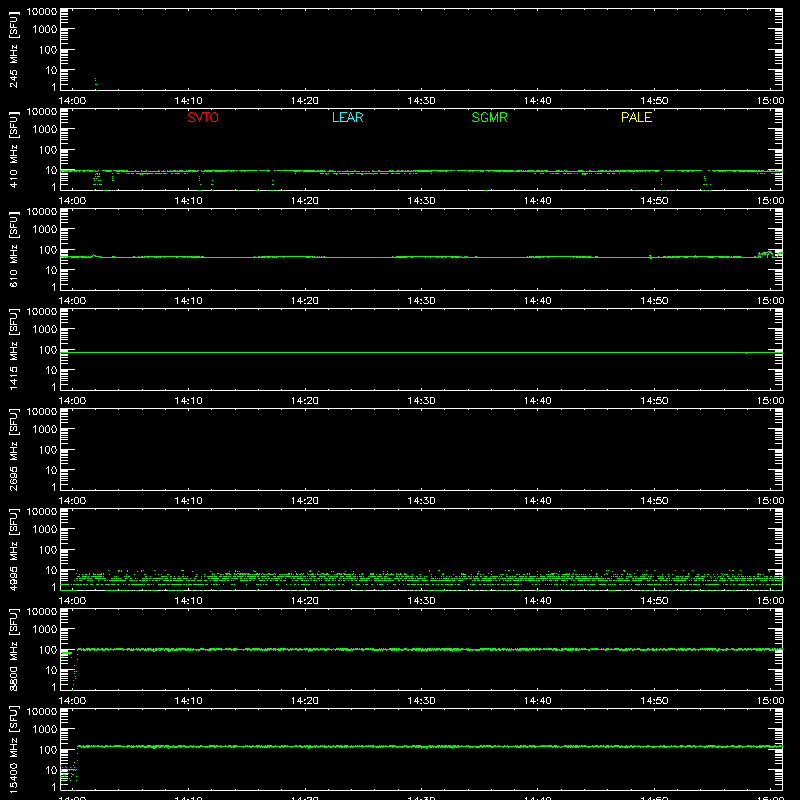Click 14:40 under the 610 MHz panel
800x800 pixels.
click(537, 301)
